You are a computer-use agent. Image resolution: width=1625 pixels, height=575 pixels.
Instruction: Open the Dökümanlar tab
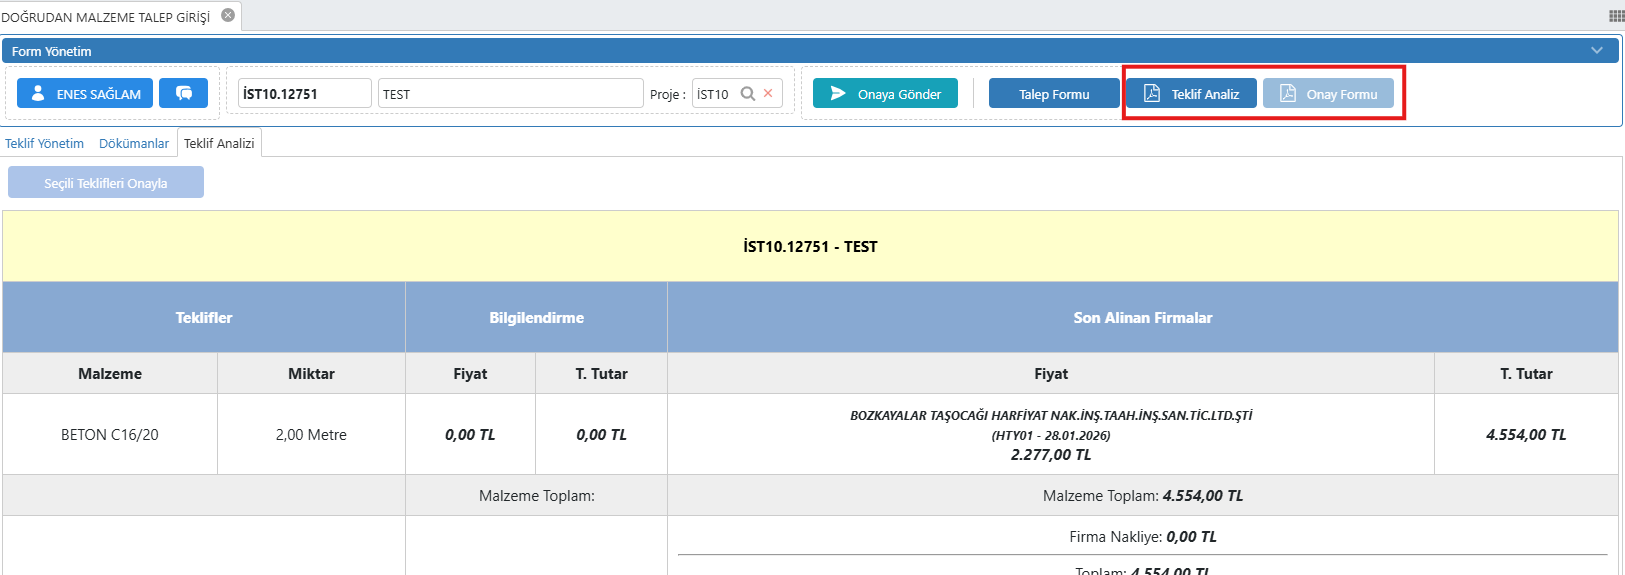[x=134, y=143]
